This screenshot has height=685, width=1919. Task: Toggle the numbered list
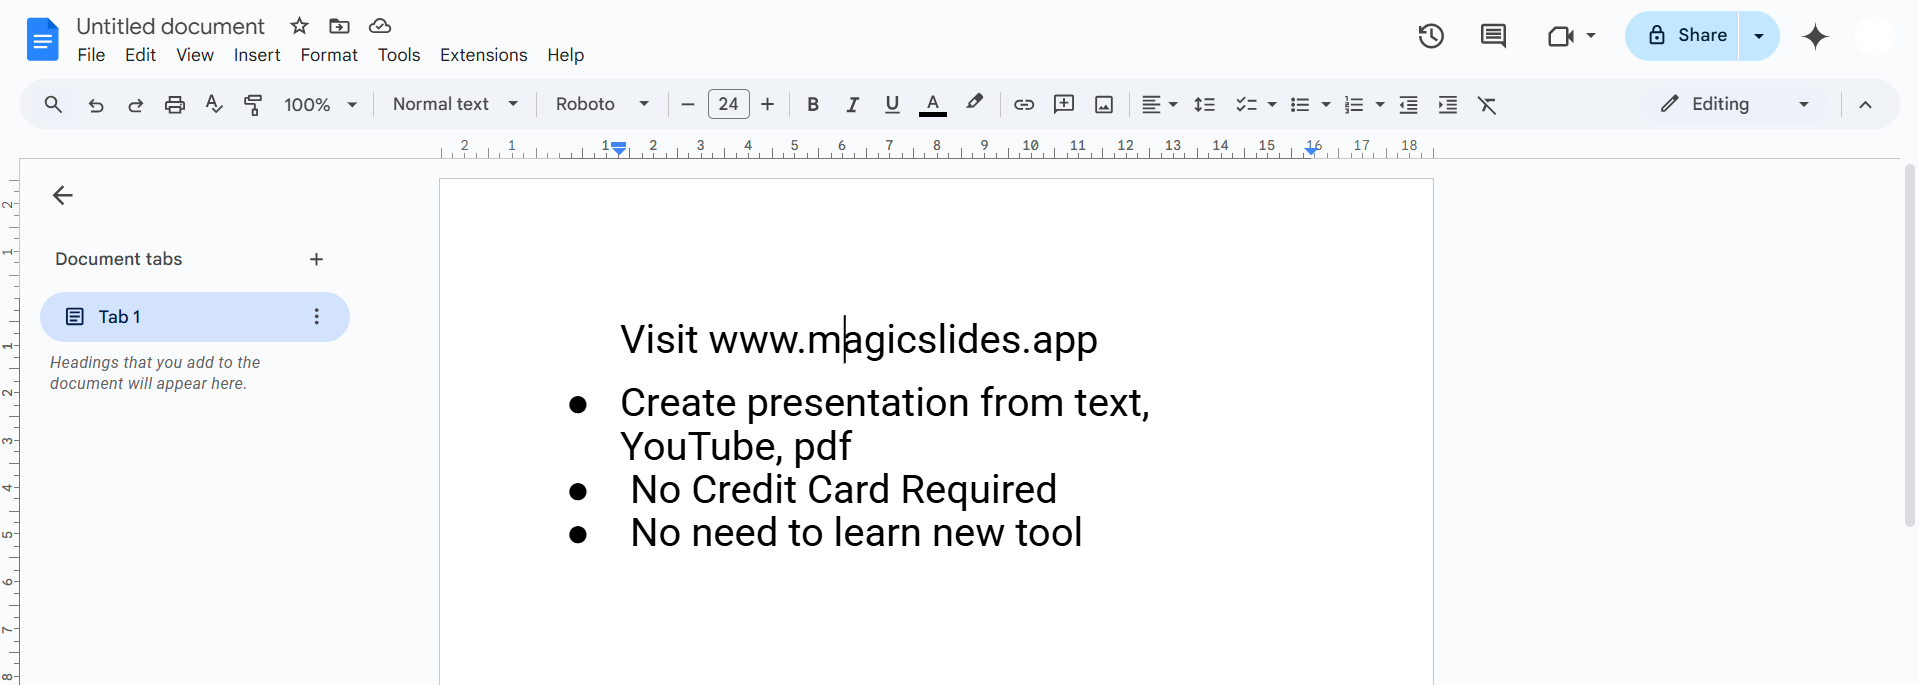tap(1354, 104)
